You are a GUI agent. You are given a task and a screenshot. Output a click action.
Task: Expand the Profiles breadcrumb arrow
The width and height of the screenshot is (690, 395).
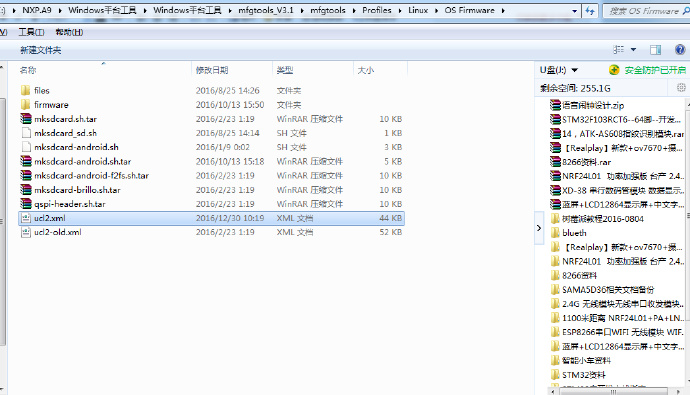pos(400,10)
